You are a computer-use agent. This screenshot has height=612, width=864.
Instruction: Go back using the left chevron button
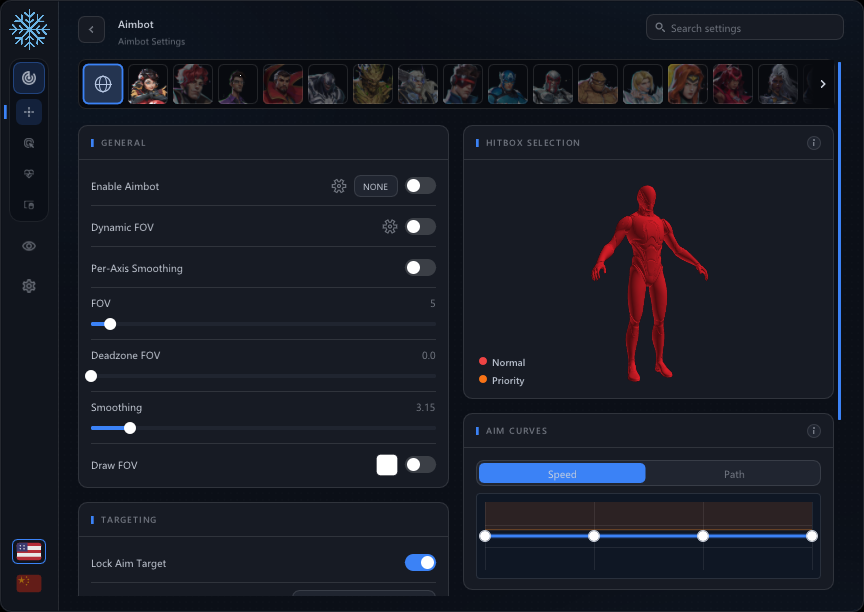[x=91, y=30]
